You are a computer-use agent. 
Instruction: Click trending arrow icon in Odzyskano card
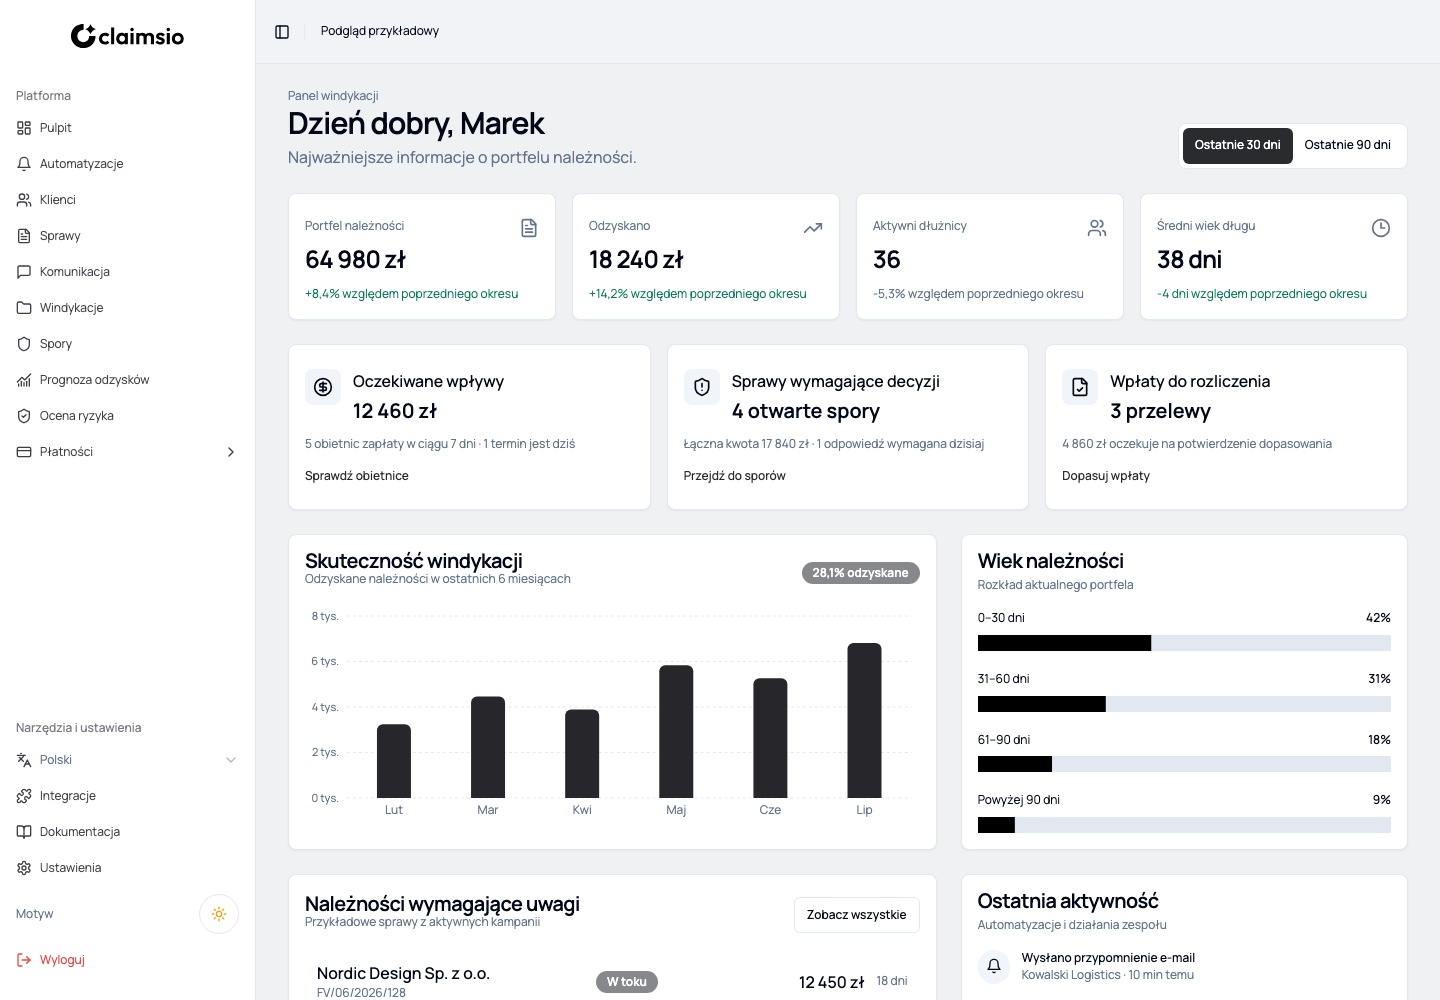click(813, 228)
